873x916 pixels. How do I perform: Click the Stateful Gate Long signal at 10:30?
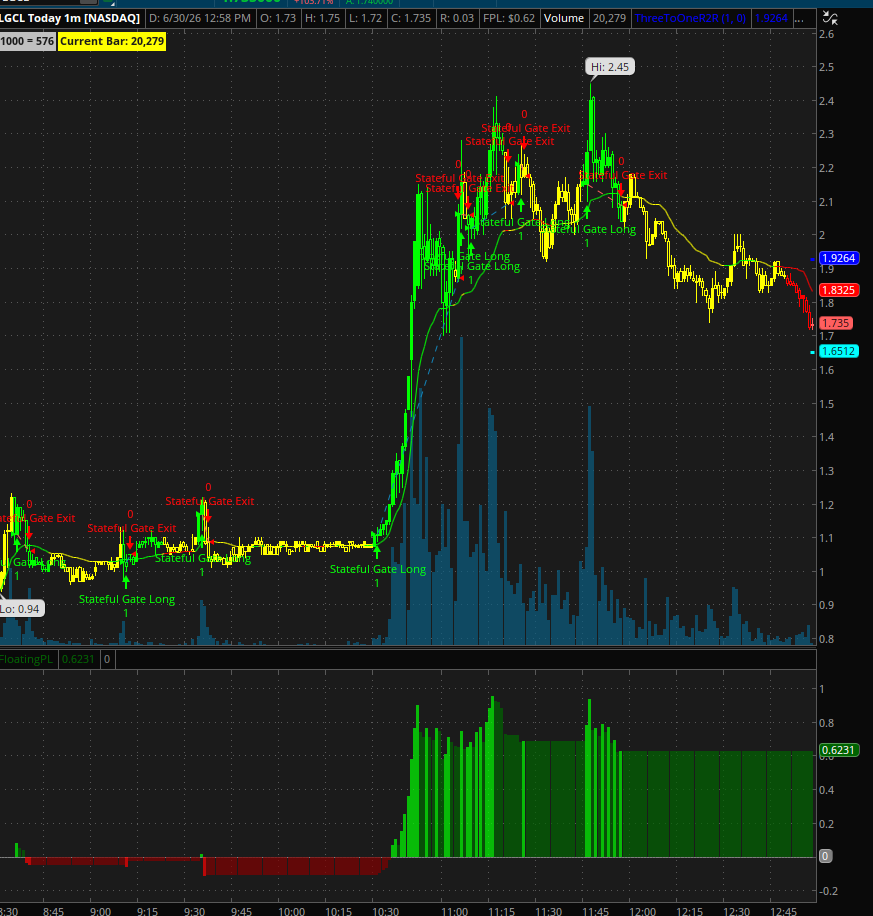(x=377, y=569)
